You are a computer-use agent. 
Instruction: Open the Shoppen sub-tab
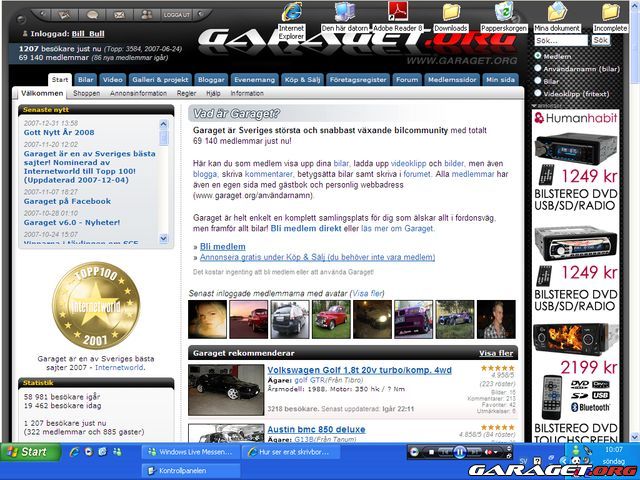point(87,93)
